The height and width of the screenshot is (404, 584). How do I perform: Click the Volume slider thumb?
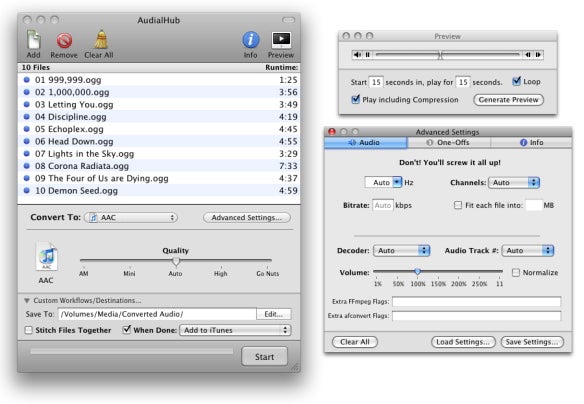pos(418,271)
